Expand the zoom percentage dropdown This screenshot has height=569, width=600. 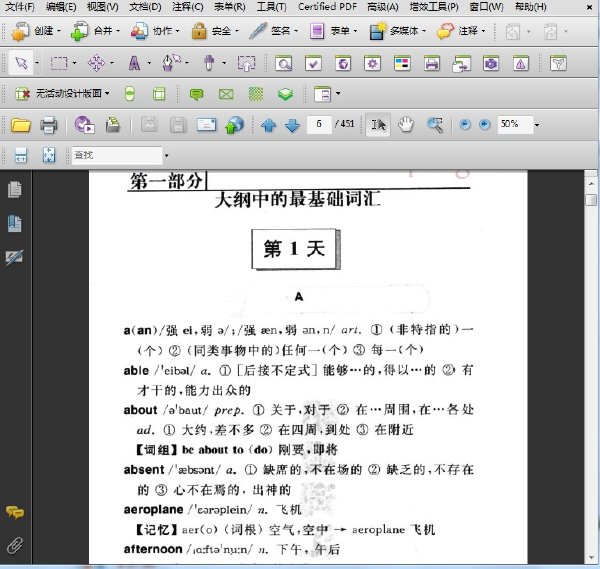click(x=537, y=125)
